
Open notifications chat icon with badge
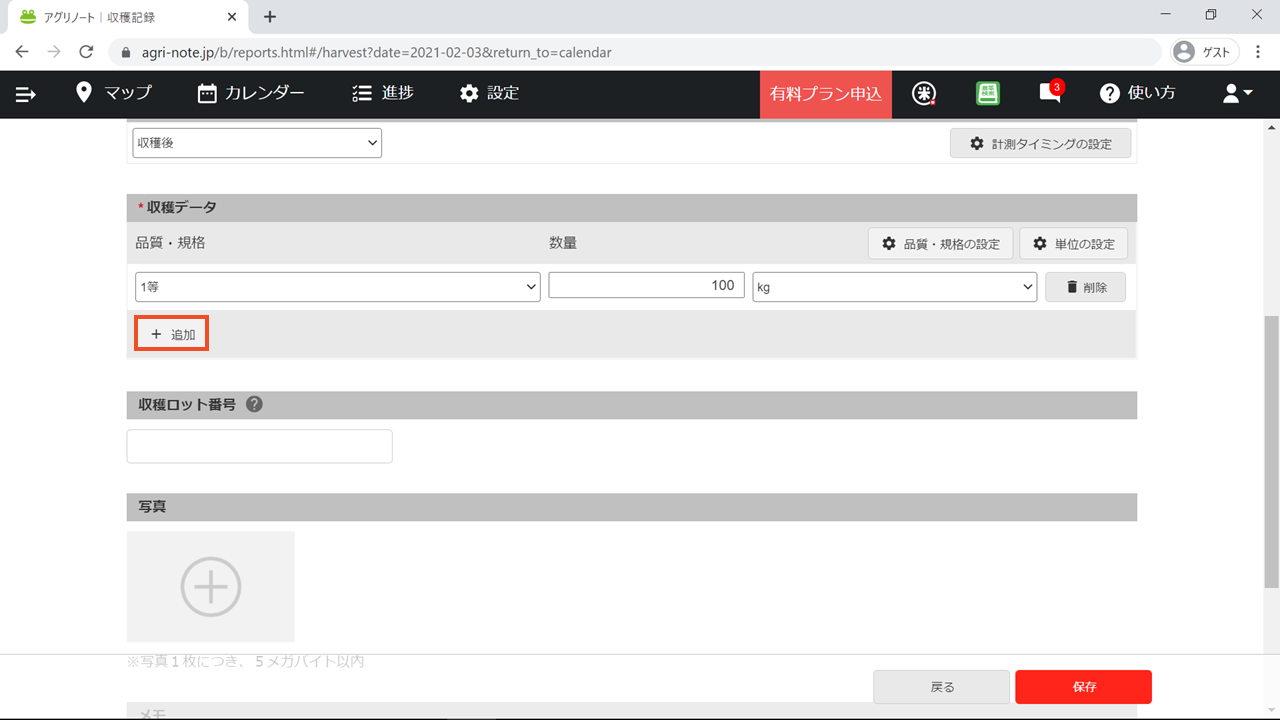(x=1050, y=92)
